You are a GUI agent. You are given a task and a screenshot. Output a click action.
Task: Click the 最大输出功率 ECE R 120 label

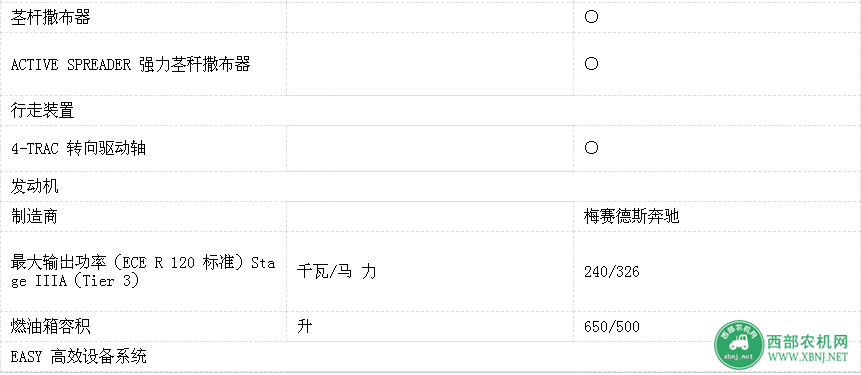point(143,271)
